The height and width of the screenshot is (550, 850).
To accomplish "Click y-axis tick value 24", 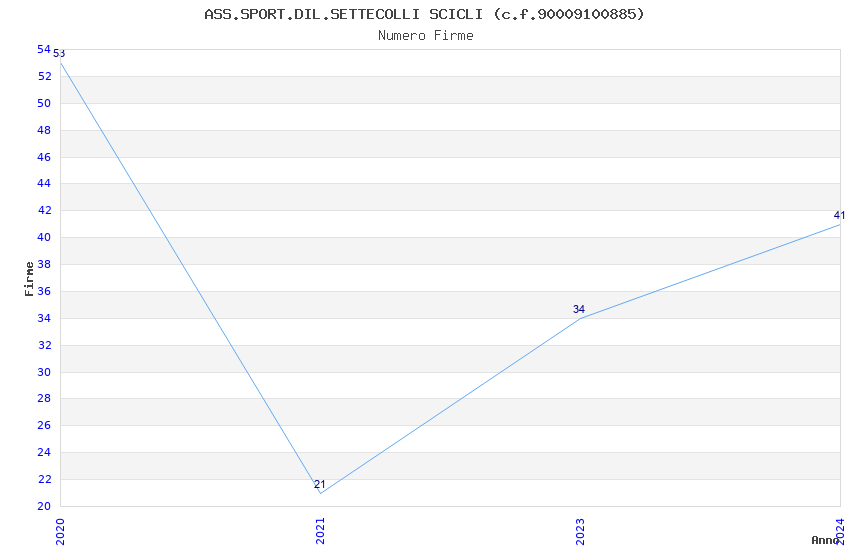I will (x=44, y=452).
